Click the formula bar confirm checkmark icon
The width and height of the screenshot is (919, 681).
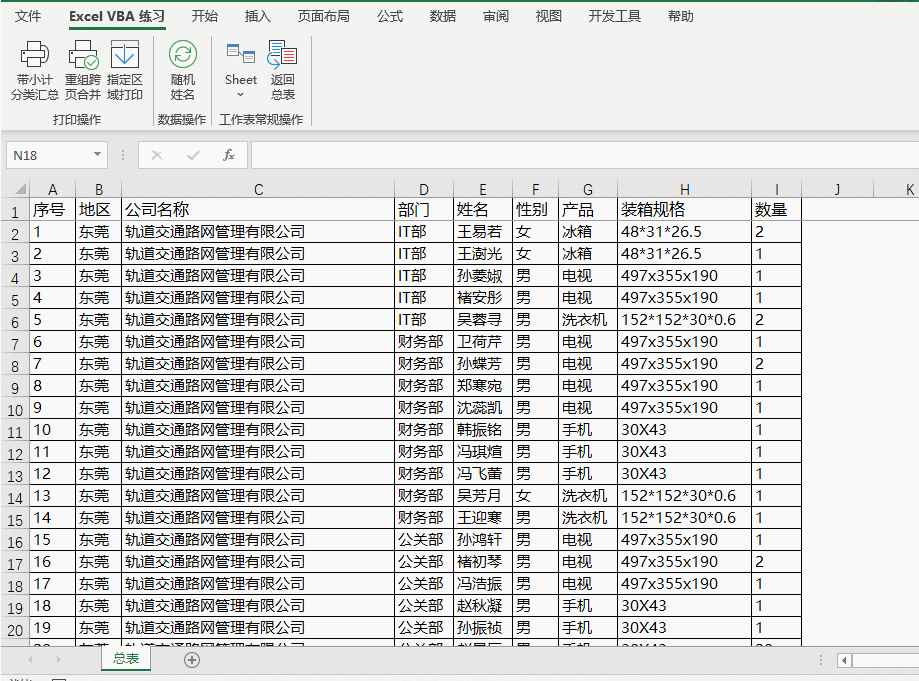tap(193, 155)
